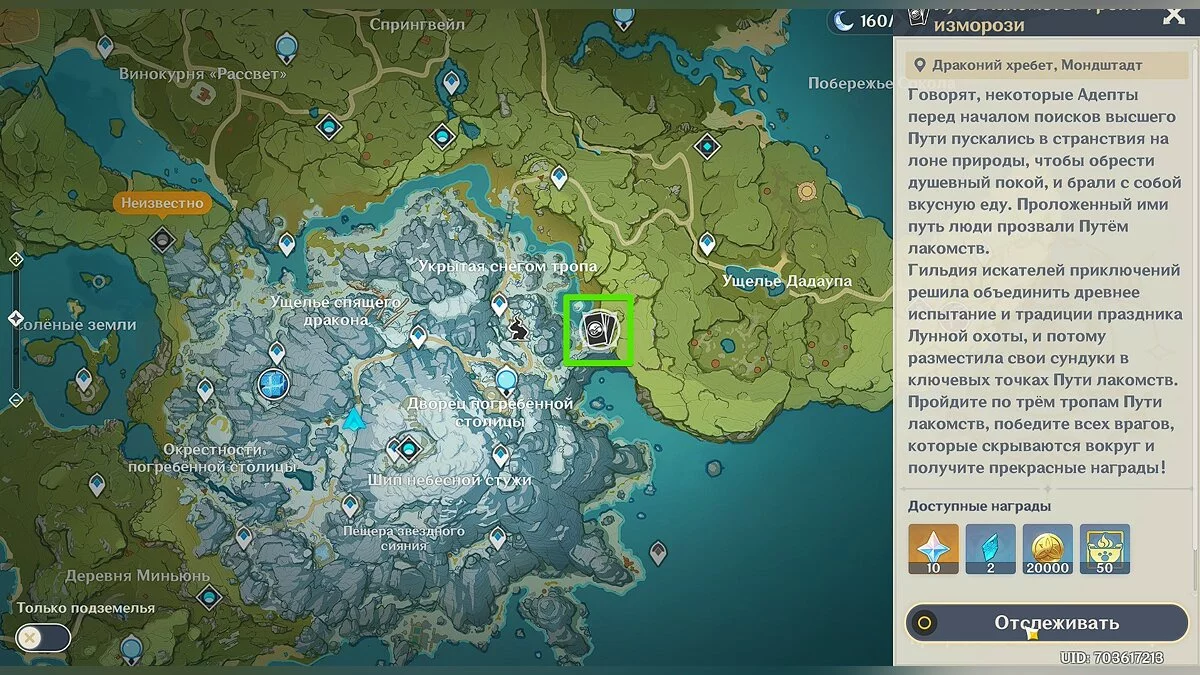Open the domain marker below Деревня Миньюнь
The image size is (1200, 675).
(x=208, y=598)
